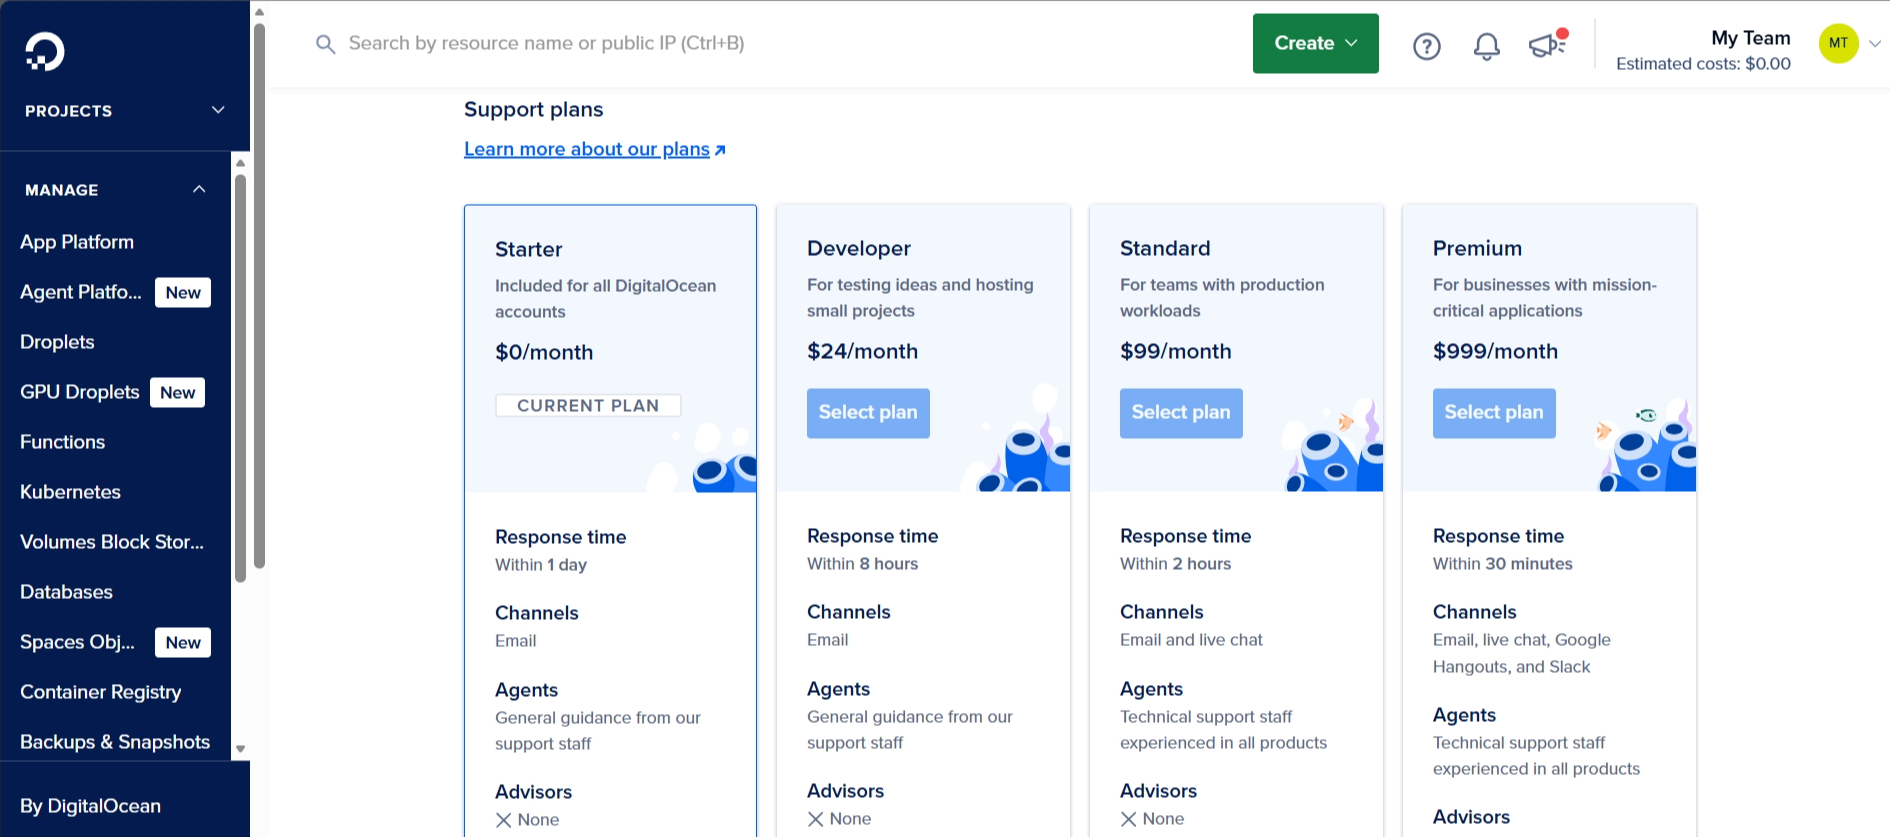Click the Email and live chat text

click(1191, 640)
